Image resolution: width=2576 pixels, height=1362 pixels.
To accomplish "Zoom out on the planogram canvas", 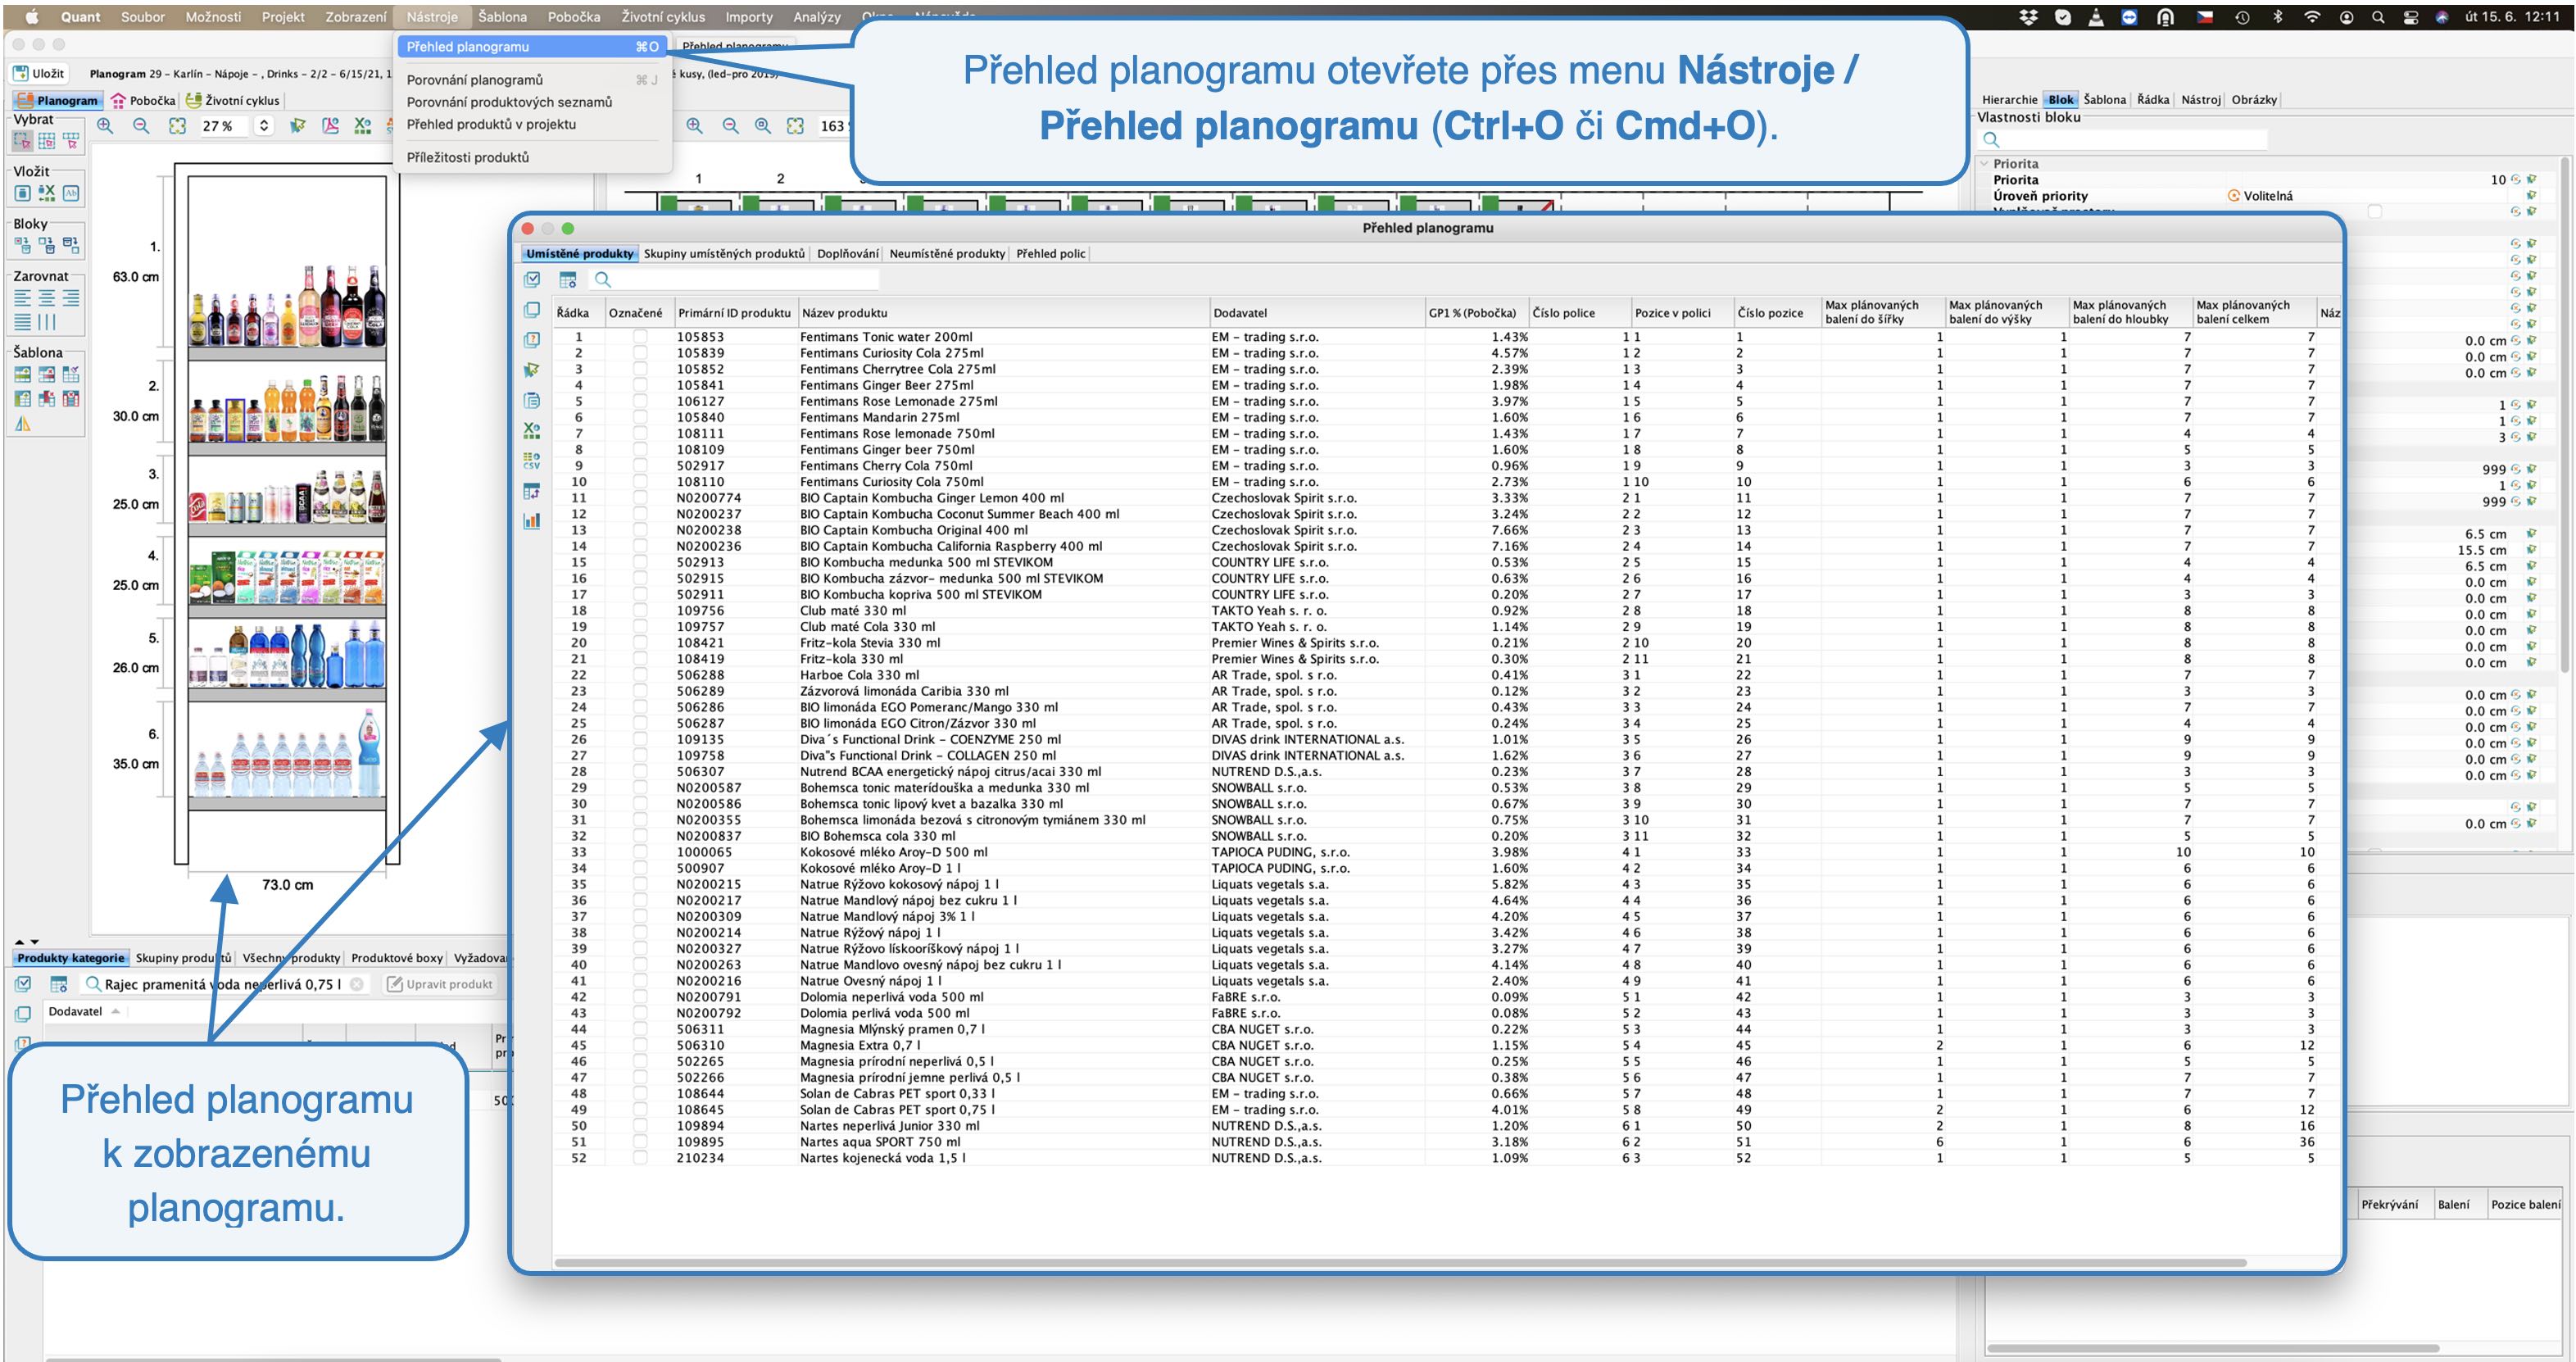I will [x=141, y=126].
